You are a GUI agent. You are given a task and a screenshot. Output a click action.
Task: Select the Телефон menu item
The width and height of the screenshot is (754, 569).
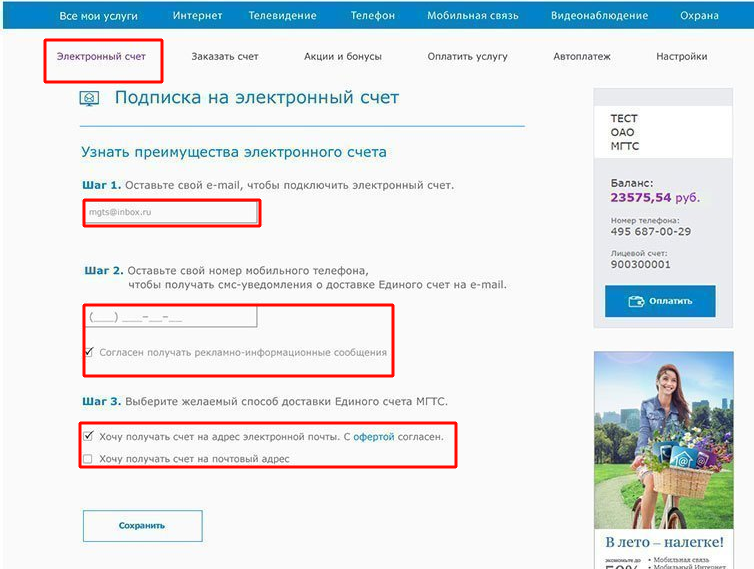point(372,15)
